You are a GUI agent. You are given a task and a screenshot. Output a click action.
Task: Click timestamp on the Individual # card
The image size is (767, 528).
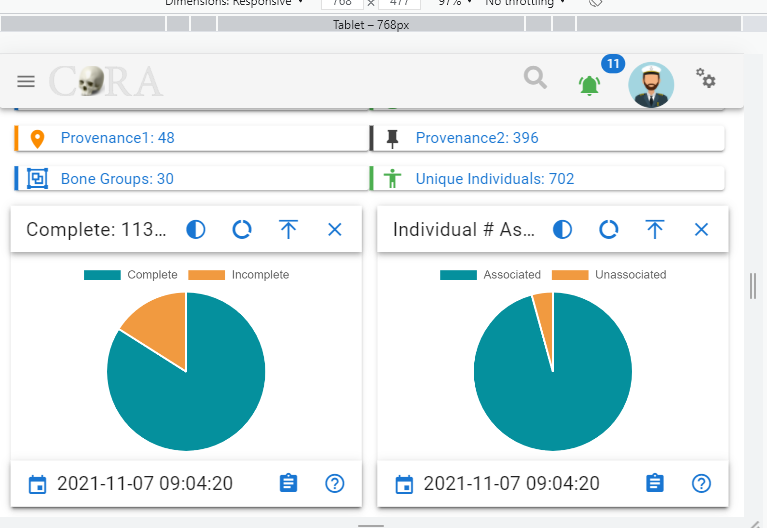(511, 483)
